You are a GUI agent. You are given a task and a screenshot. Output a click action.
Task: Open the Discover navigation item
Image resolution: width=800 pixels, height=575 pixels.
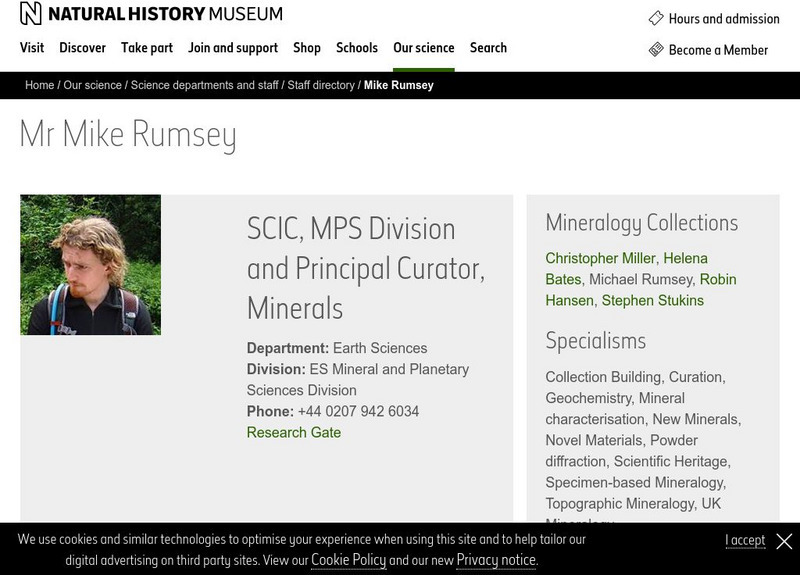82,48
